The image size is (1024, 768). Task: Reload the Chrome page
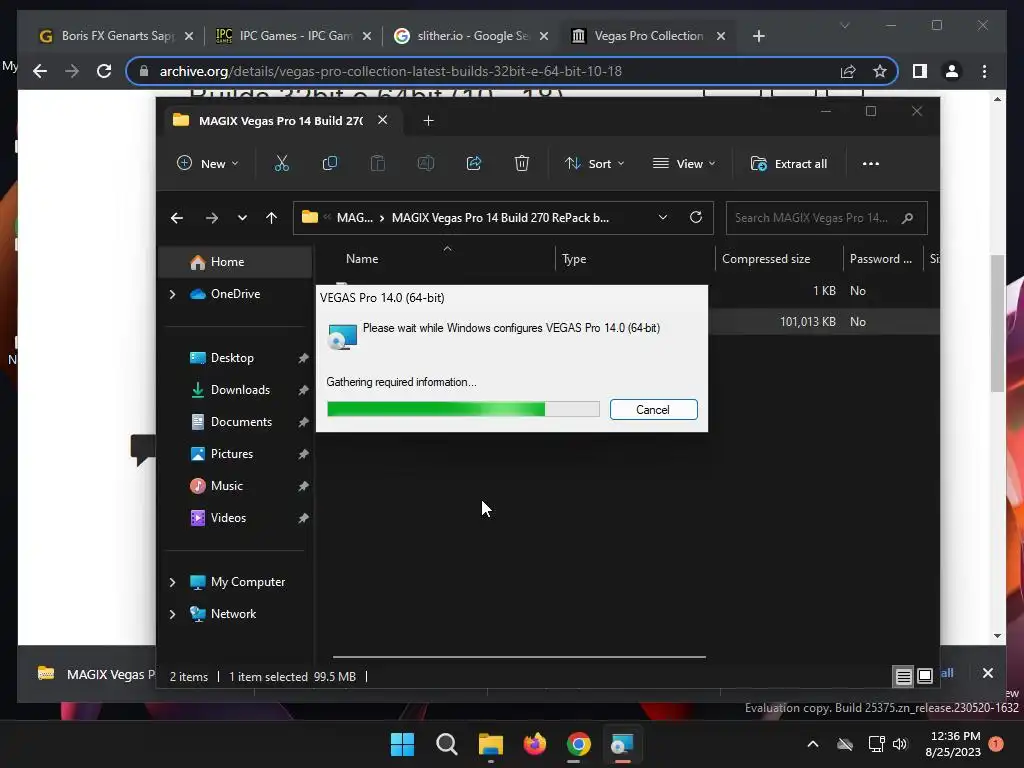(x=104, y=71)
